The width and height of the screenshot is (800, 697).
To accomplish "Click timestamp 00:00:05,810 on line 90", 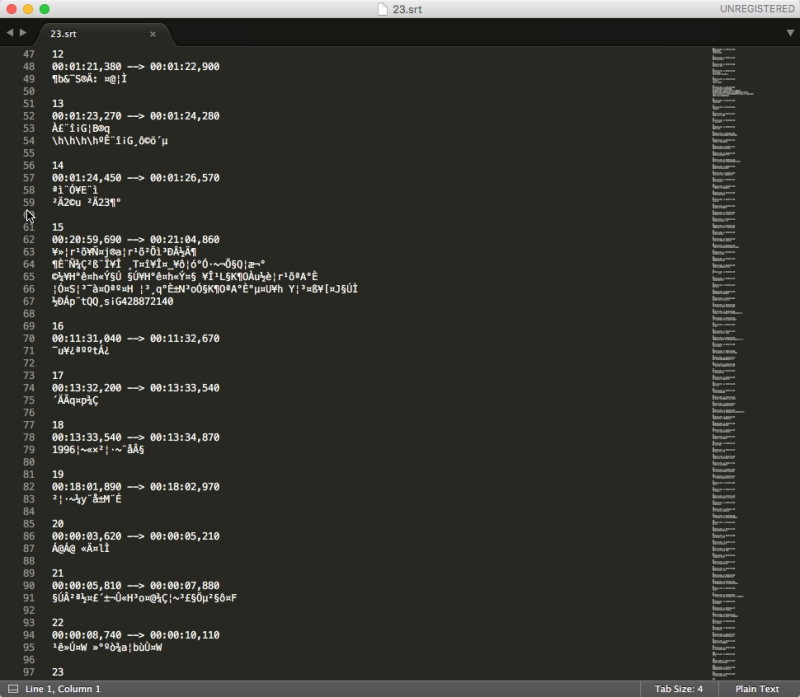I will click(x=87, y=585).
